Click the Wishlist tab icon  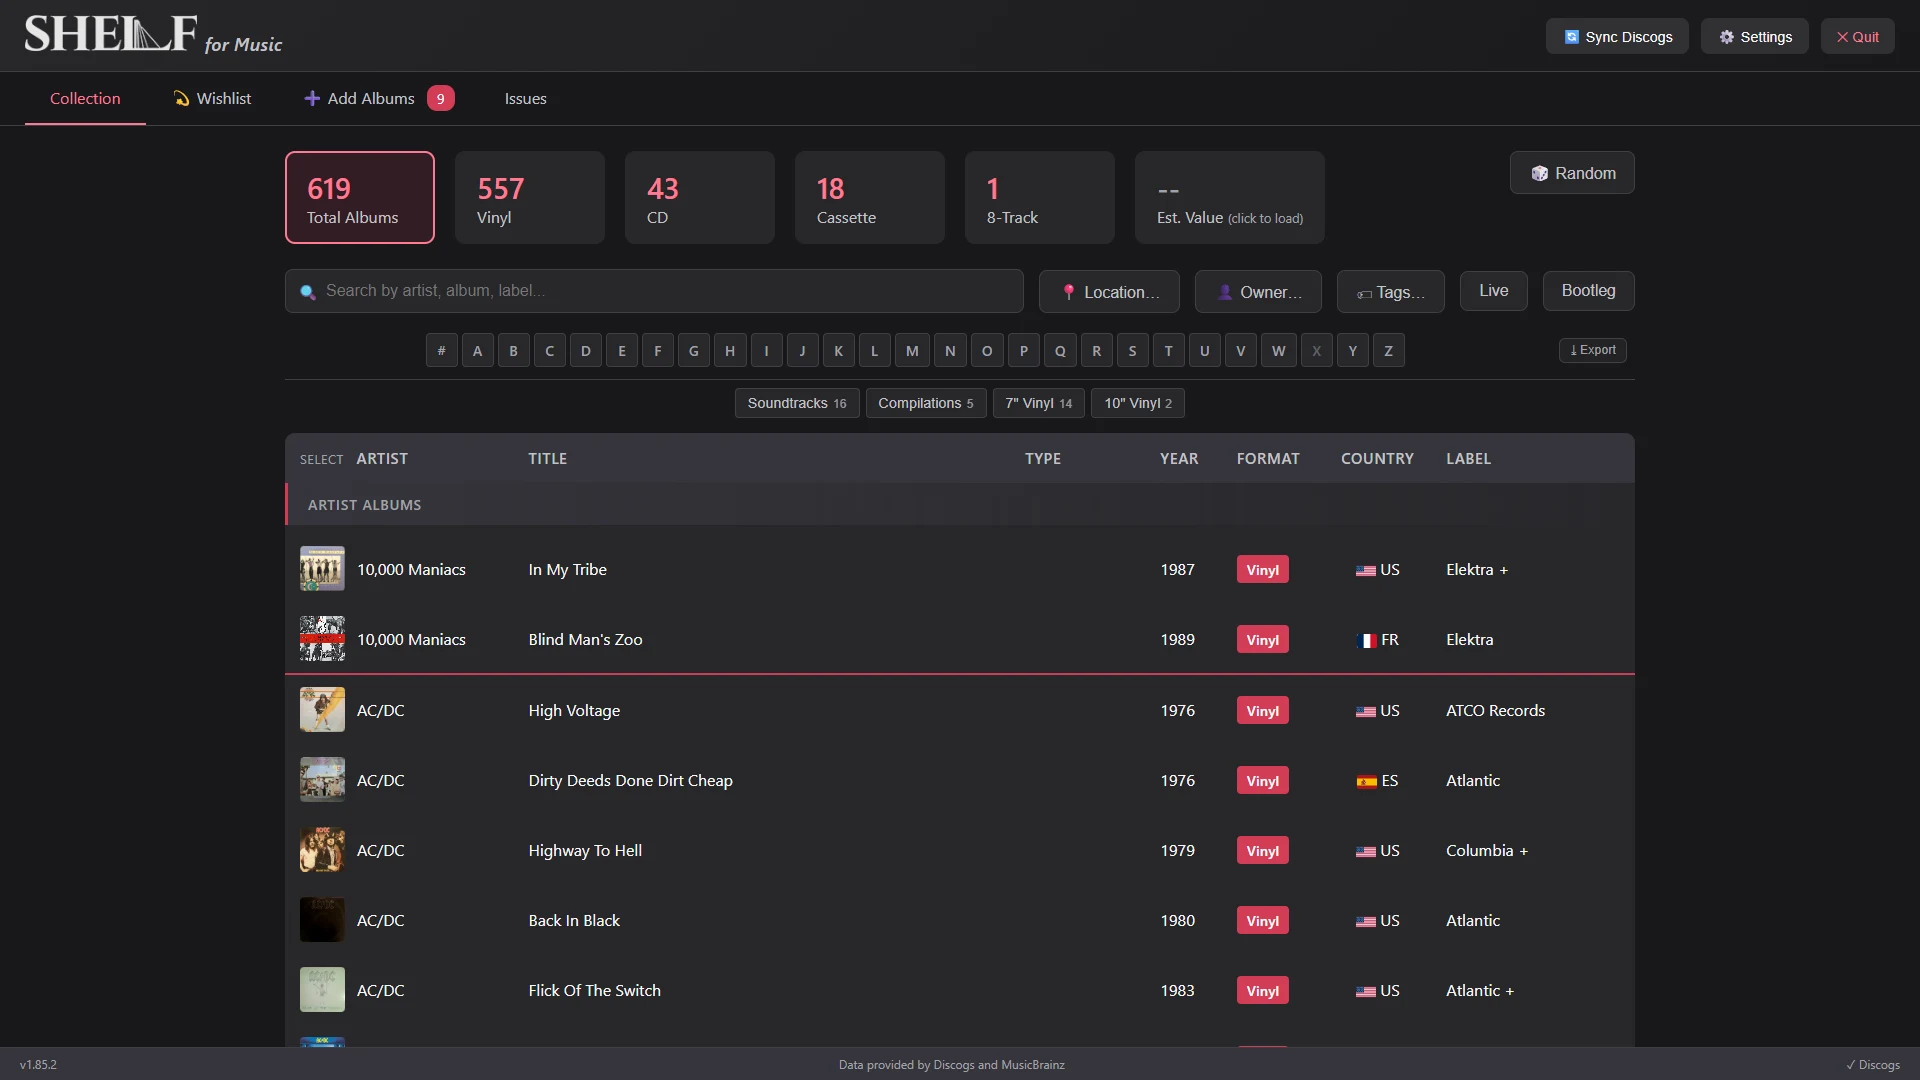(181, 98)
